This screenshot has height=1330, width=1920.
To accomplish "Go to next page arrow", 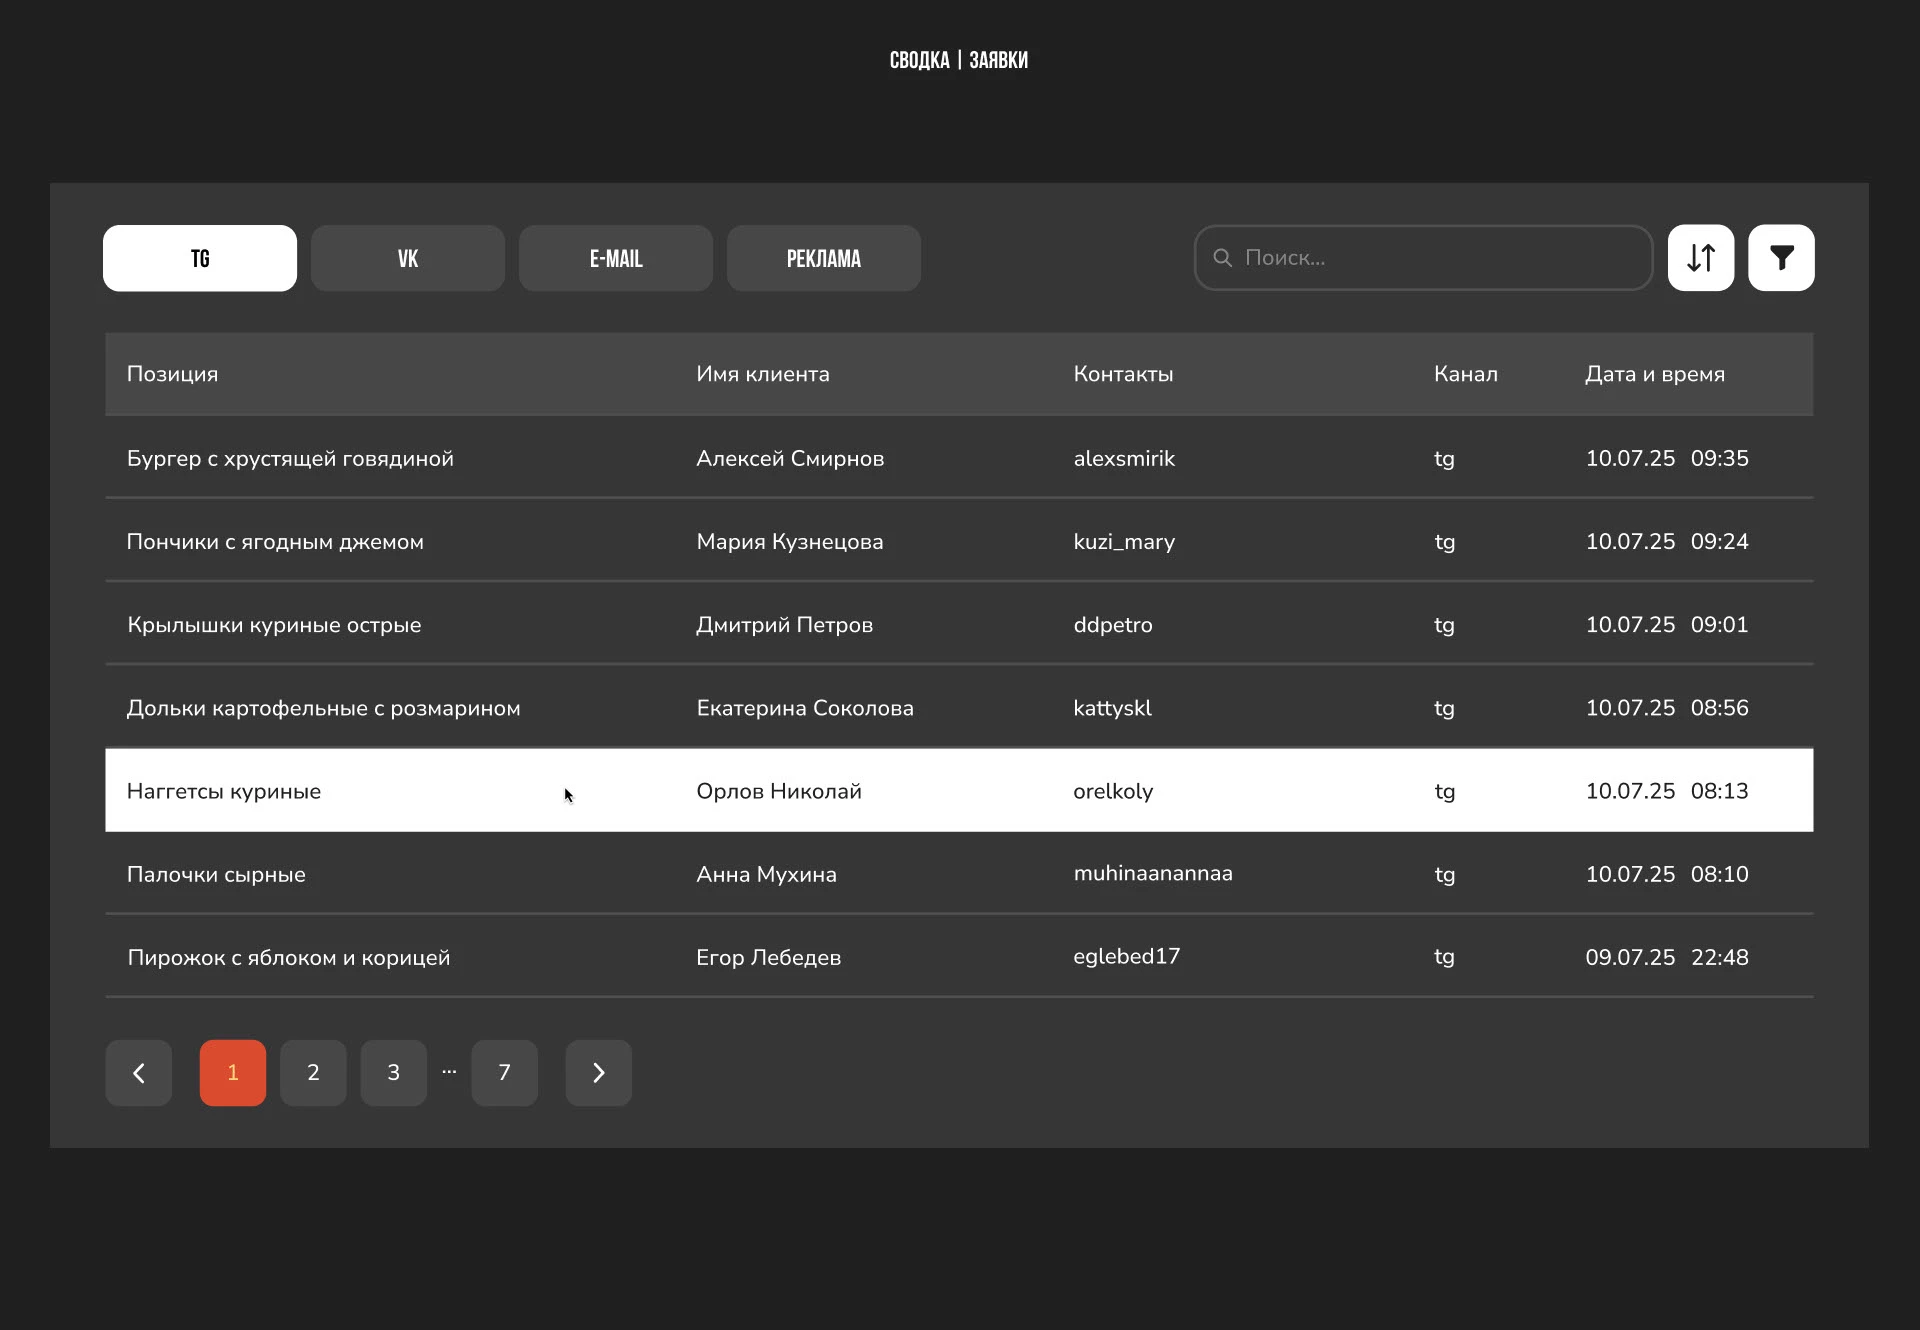I will pyautogui.click(x=598, y=1073).
